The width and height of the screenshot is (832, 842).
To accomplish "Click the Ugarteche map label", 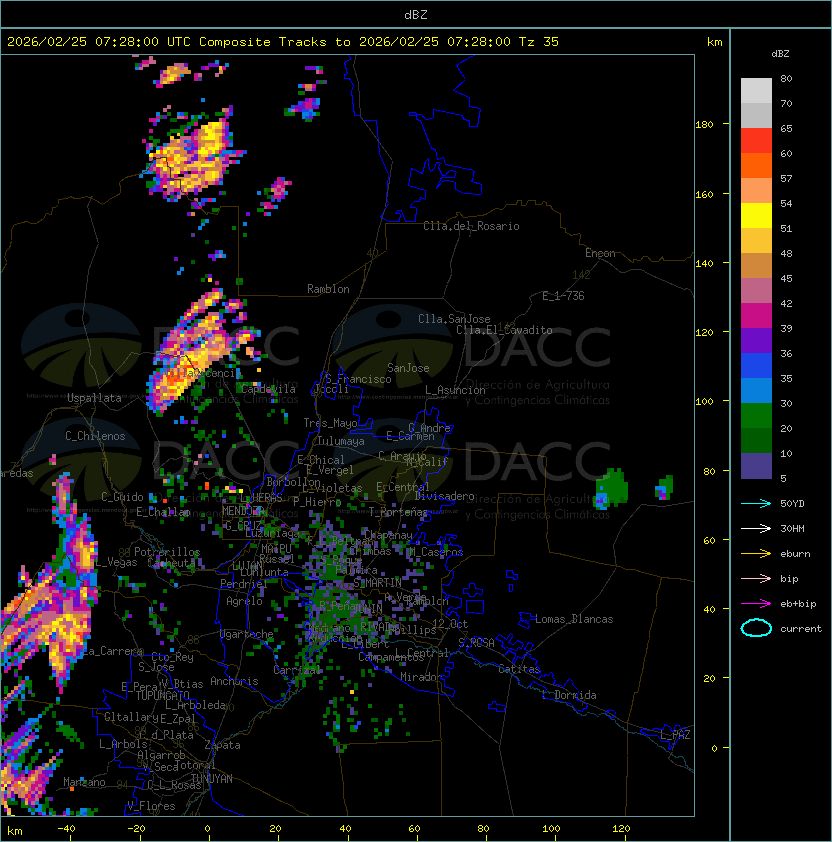I will click(246, 634).
